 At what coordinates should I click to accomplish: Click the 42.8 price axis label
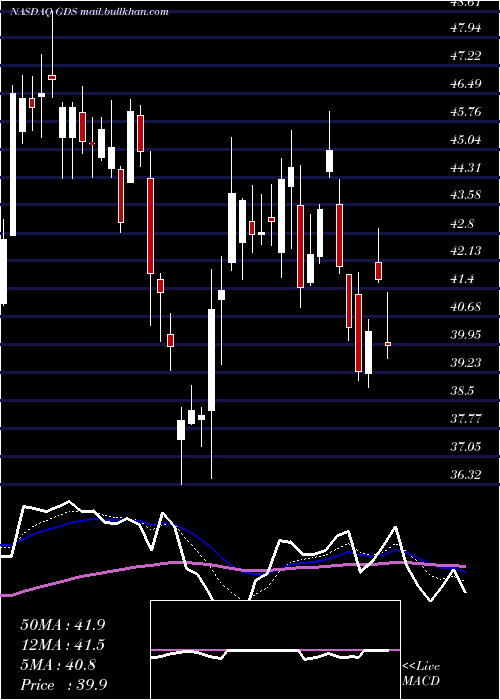[463, 224]
